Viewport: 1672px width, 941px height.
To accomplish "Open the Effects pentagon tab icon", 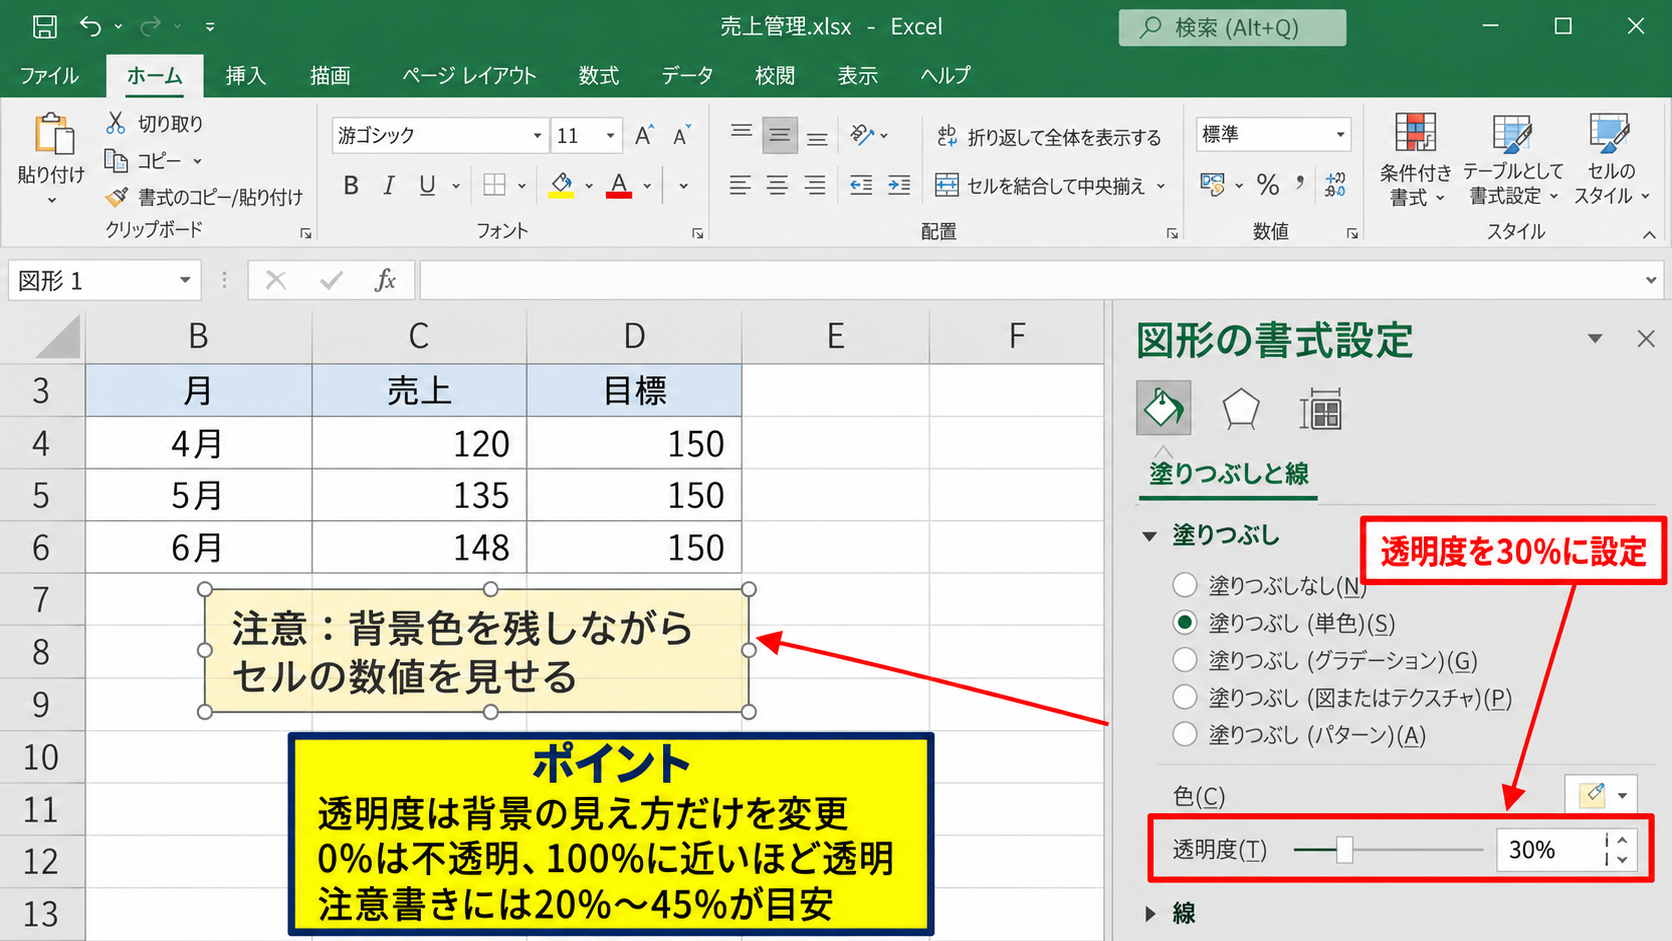I will coord(1241,409).
